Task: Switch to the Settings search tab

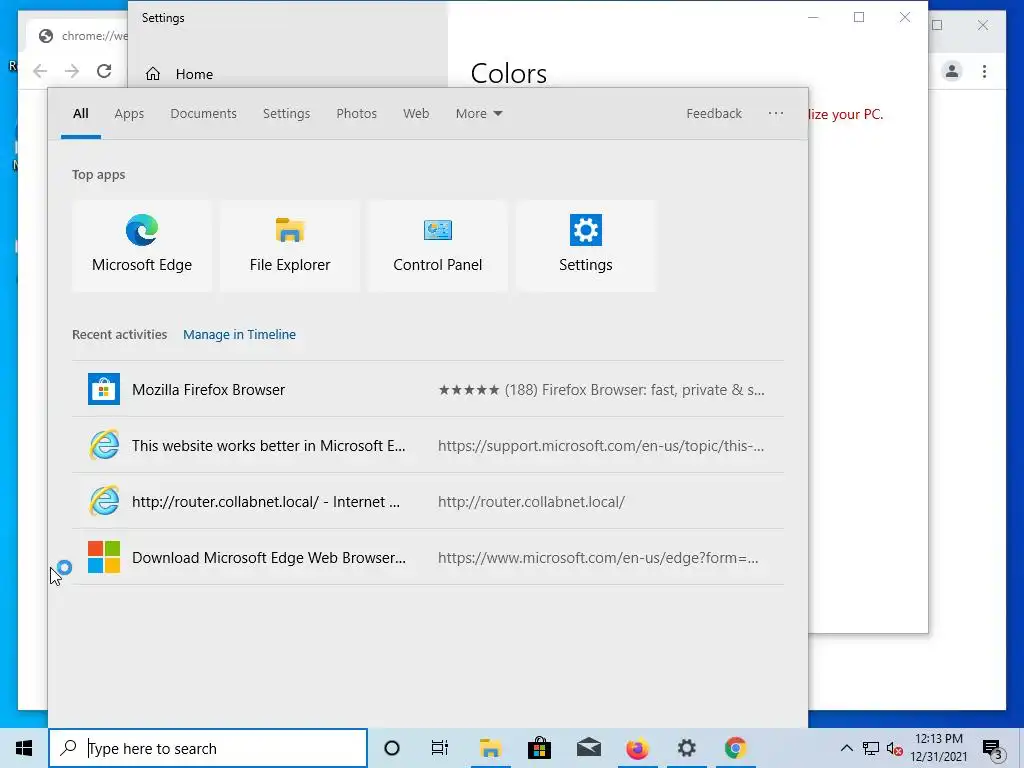Action: click(x=286, y=113)
